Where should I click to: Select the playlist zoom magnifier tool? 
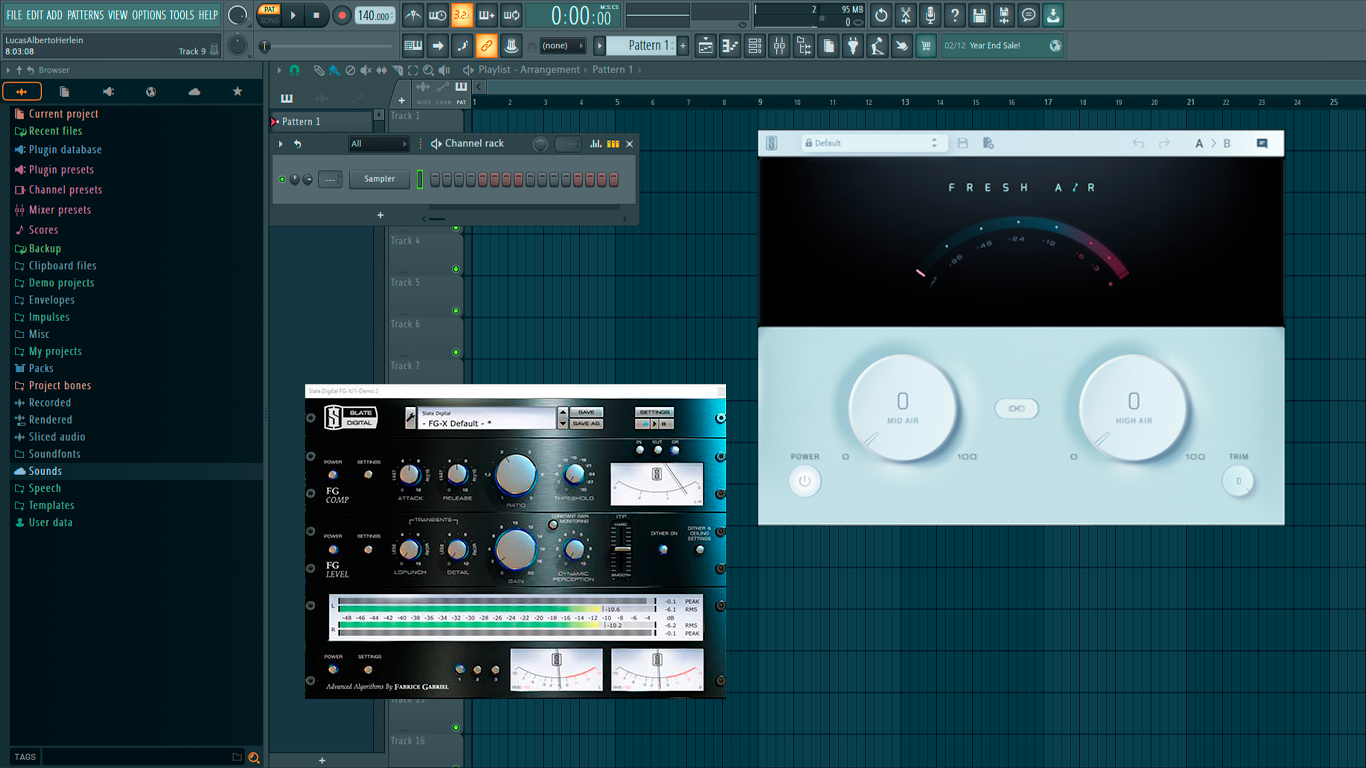click(428, 70)
